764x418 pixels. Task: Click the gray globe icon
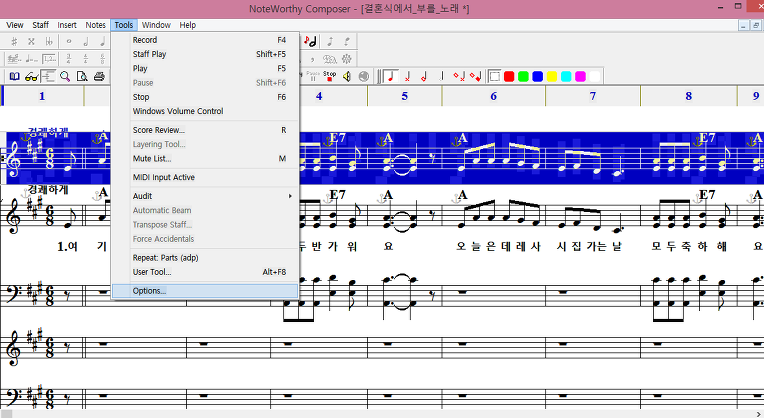[x=363, y=76]
